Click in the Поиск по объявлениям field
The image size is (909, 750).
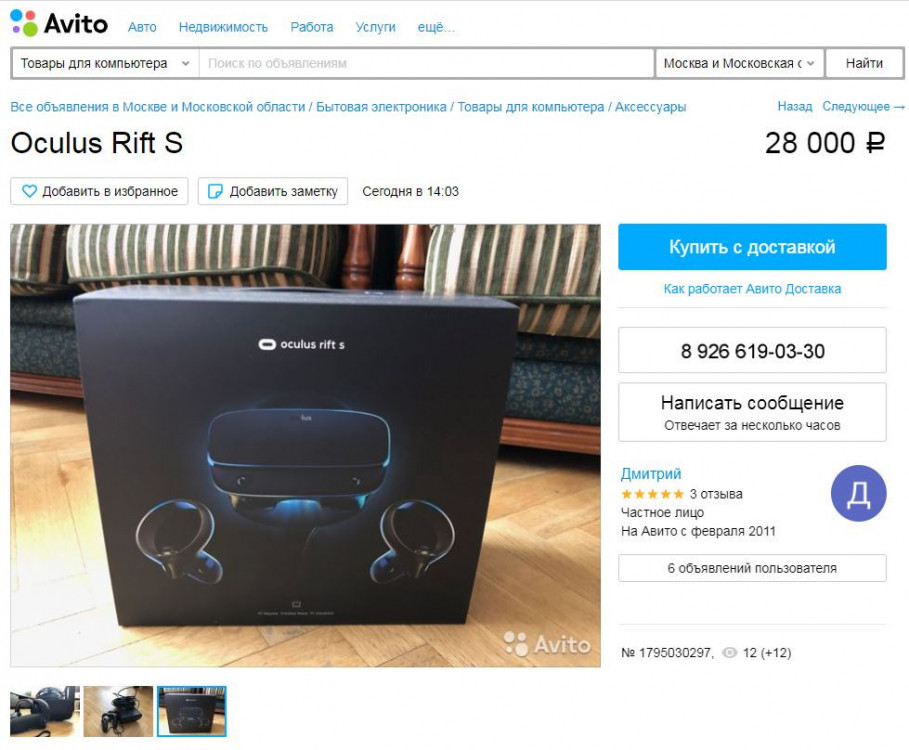427,63
